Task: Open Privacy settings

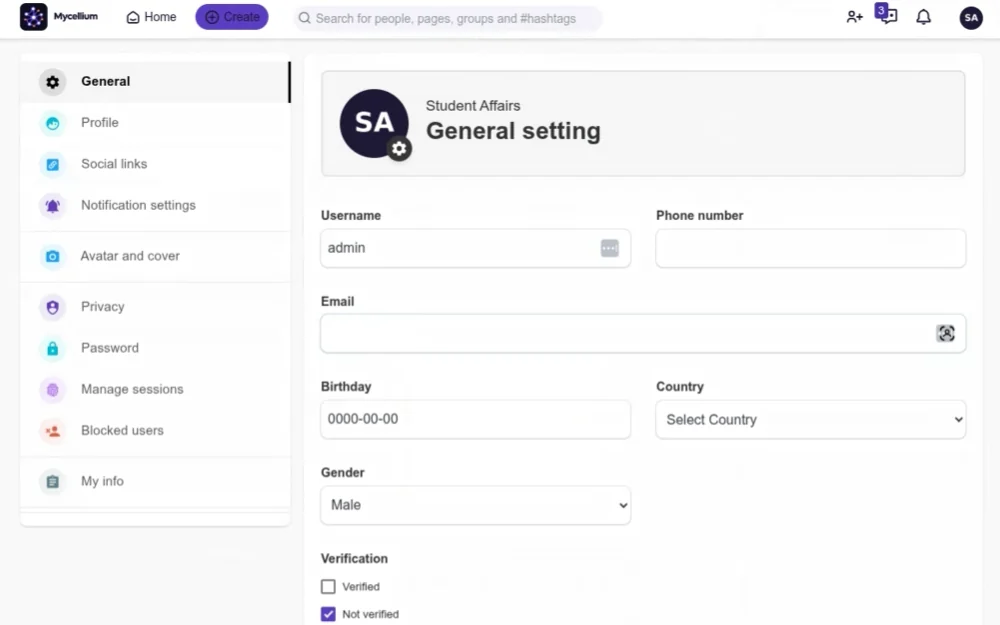Action: tap(155, 307)
